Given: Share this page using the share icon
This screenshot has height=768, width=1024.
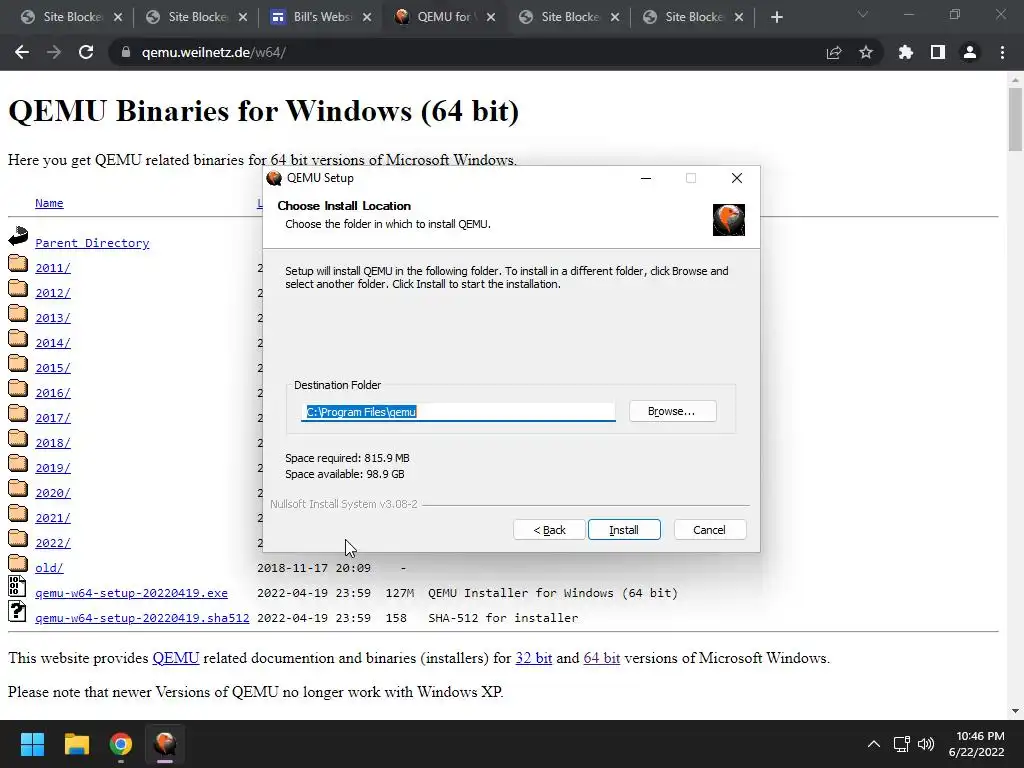Looking at the screenshot, I should [834, 52].
